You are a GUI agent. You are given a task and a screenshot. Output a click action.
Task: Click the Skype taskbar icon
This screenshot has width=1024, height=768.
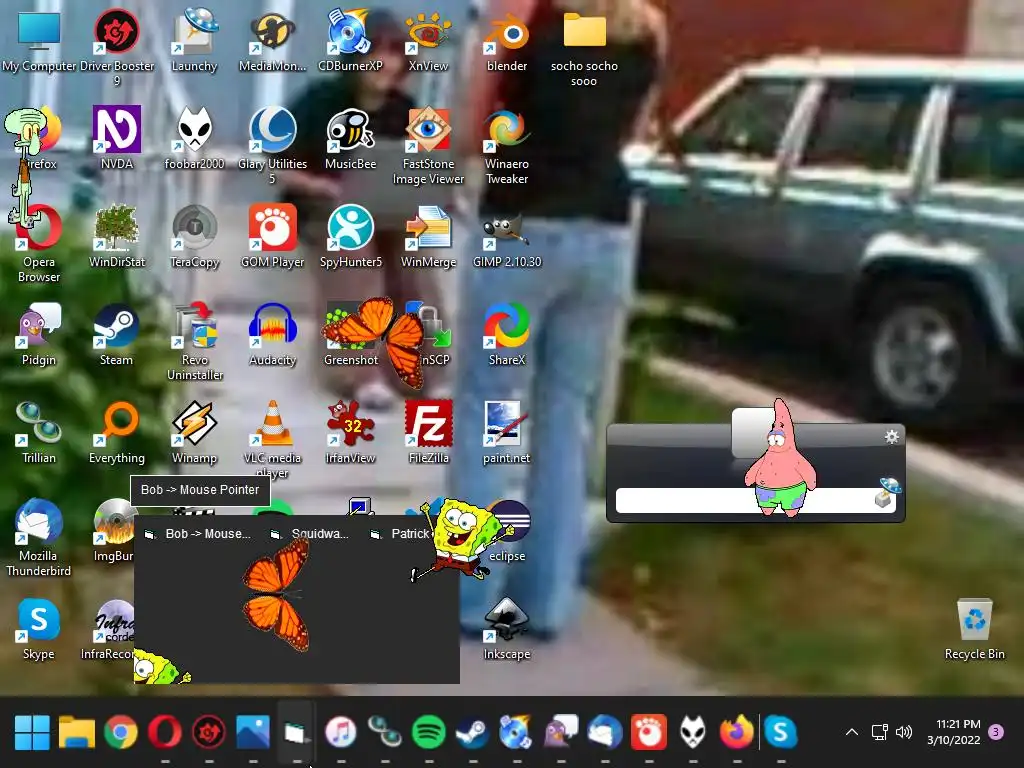(x=781, y=732)
